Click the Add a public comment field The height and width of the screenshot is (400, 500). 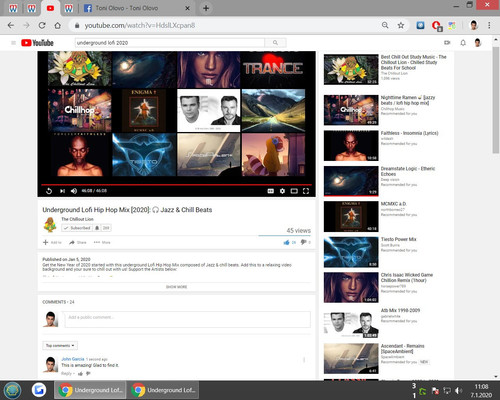tap(187, 319)
